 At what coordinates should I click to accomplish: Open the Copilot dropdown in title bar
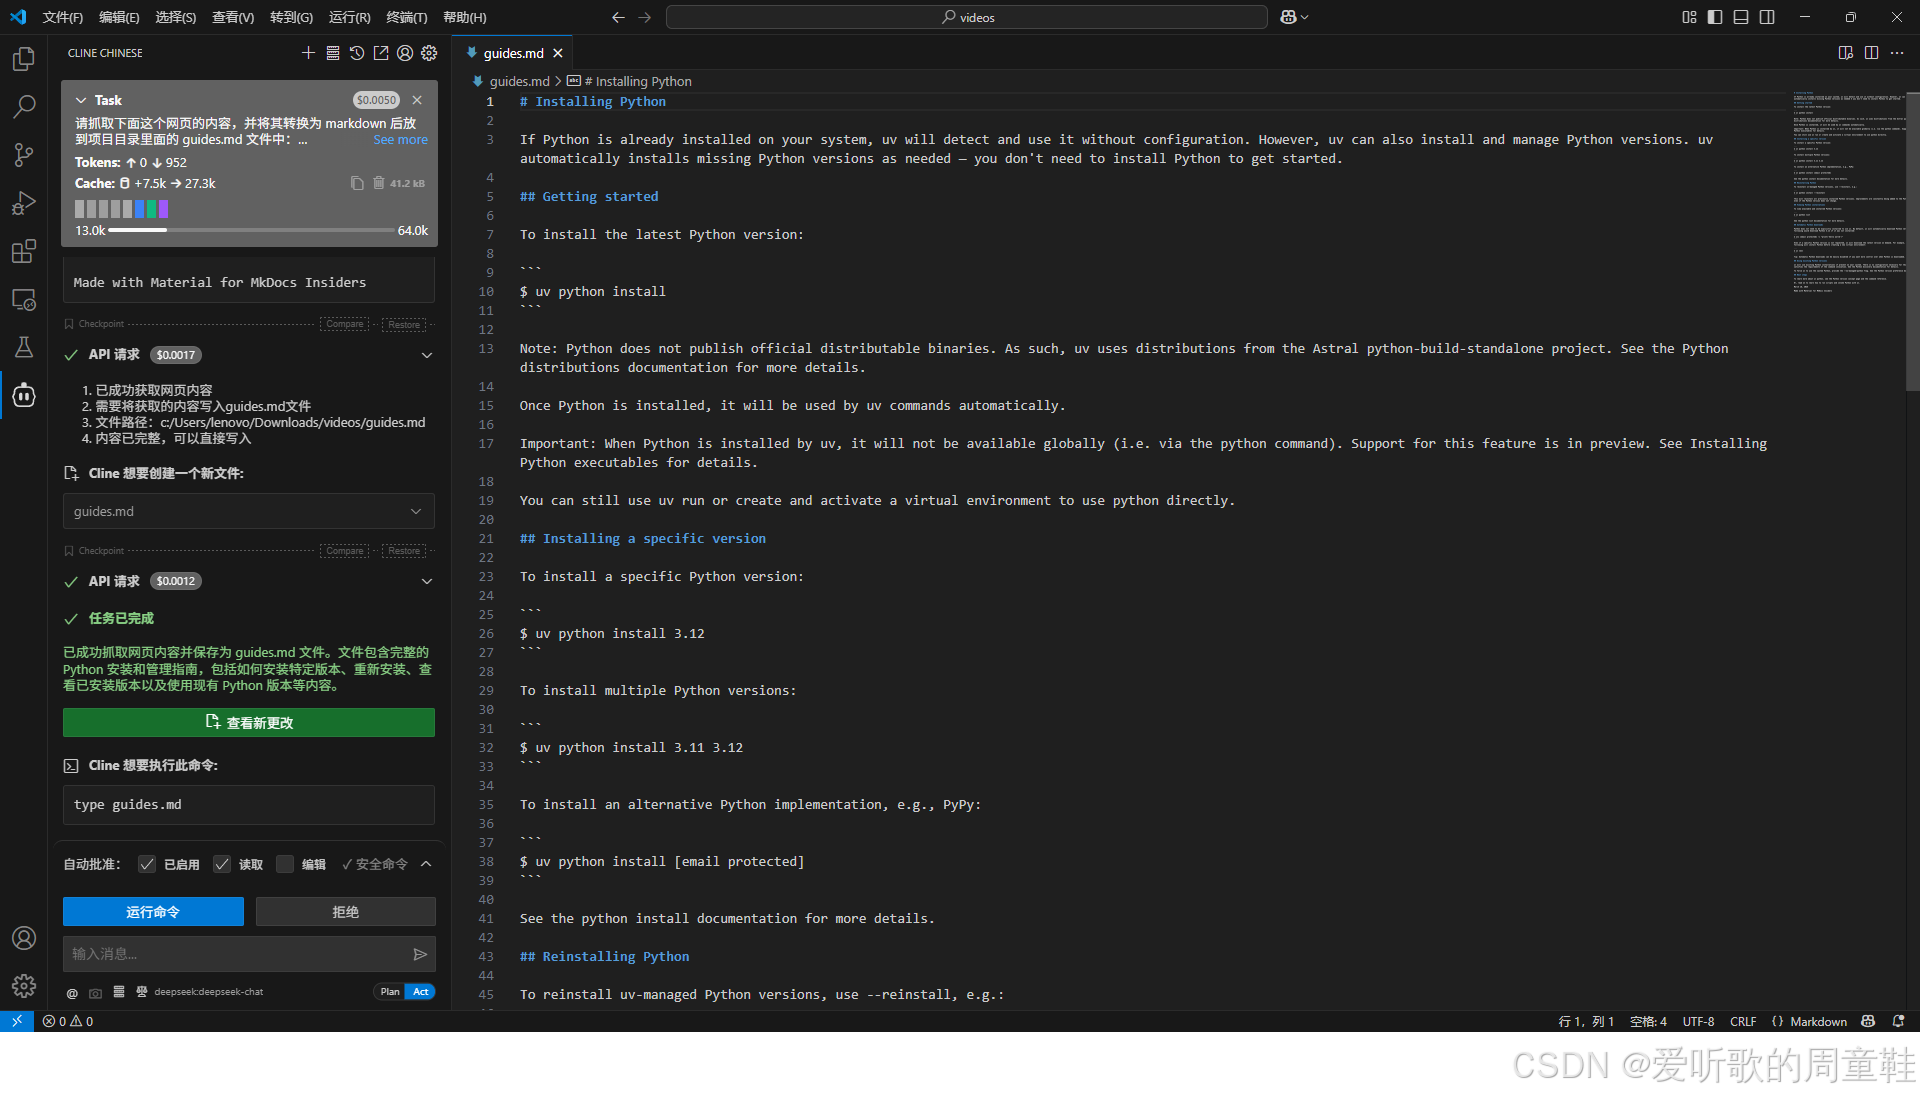pyautogui.click(x=1294, y=17)
